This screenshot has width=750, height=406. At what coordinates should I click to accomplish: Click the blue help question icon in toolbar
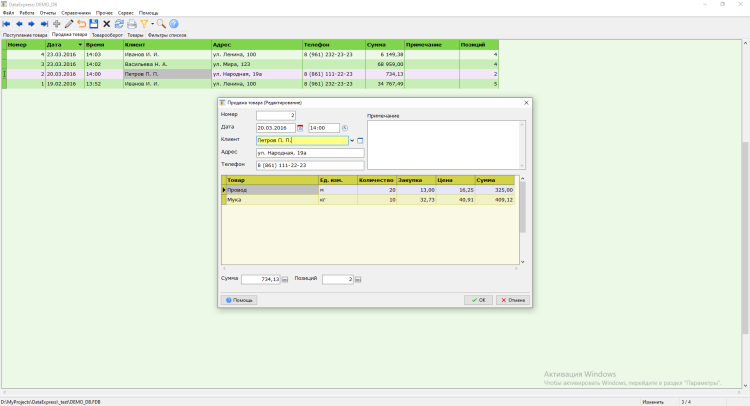click(174, 24)
